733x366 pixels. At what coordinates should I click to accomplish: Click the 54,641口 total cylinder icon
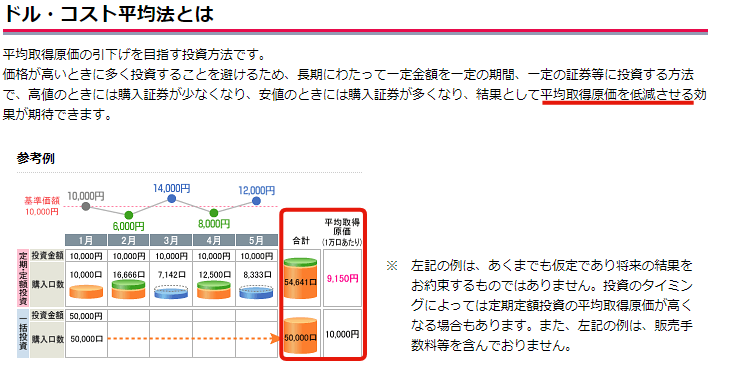(302, 278)
